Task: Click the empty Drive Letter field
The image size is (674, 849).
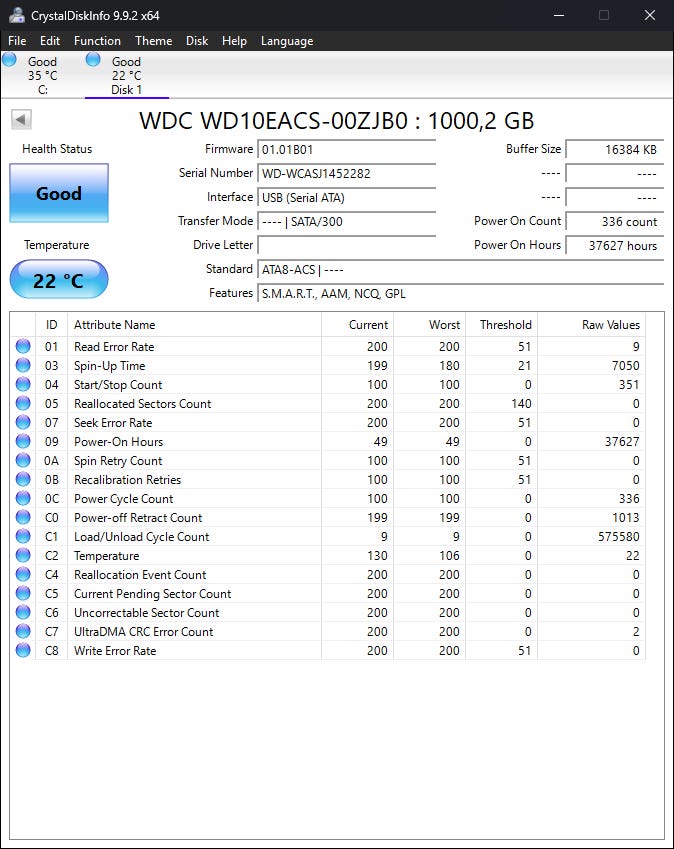Action: point(346,245)
